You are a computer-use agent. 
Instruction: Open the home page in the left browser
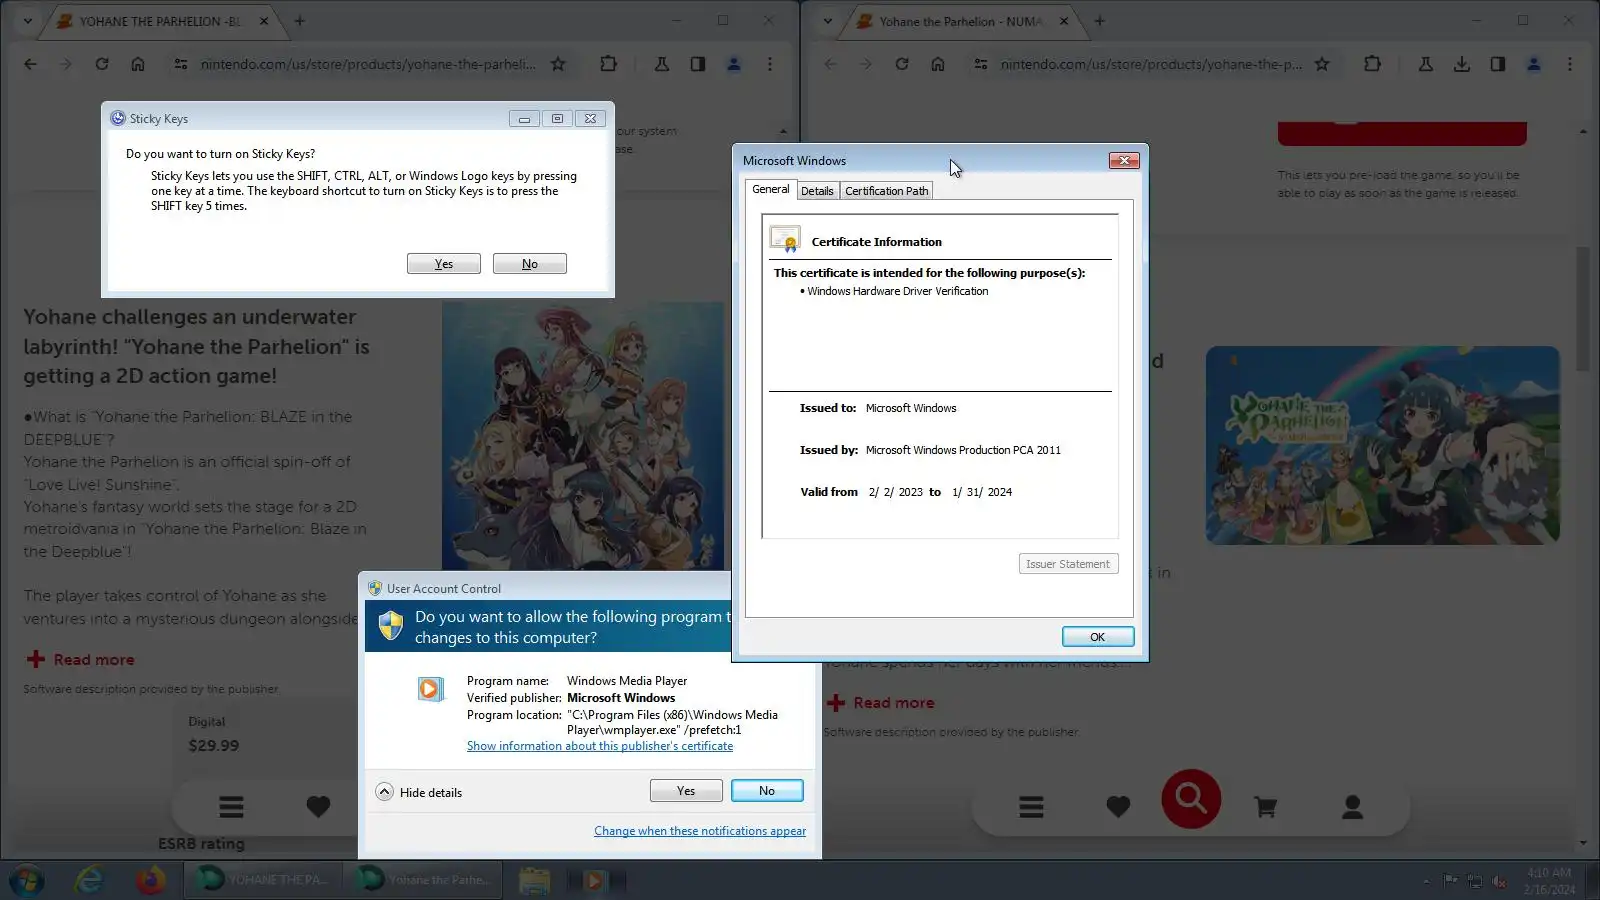138,64
